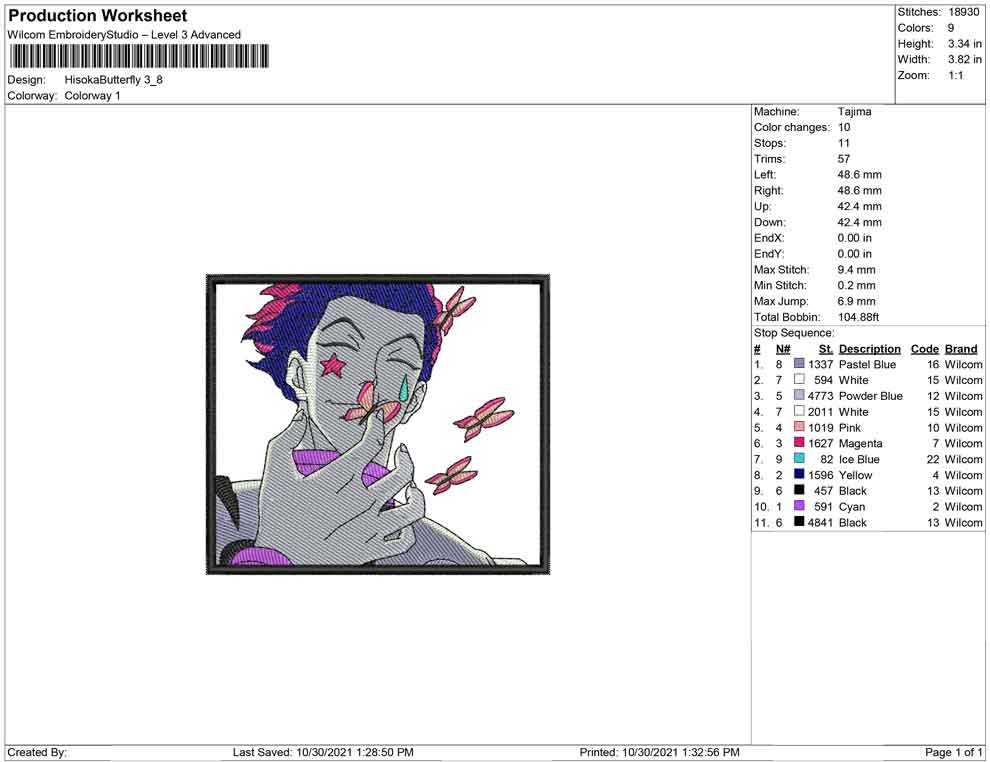Click the 'Ice Blue' description text
The image size is (990, 762).
click(859, 459)
